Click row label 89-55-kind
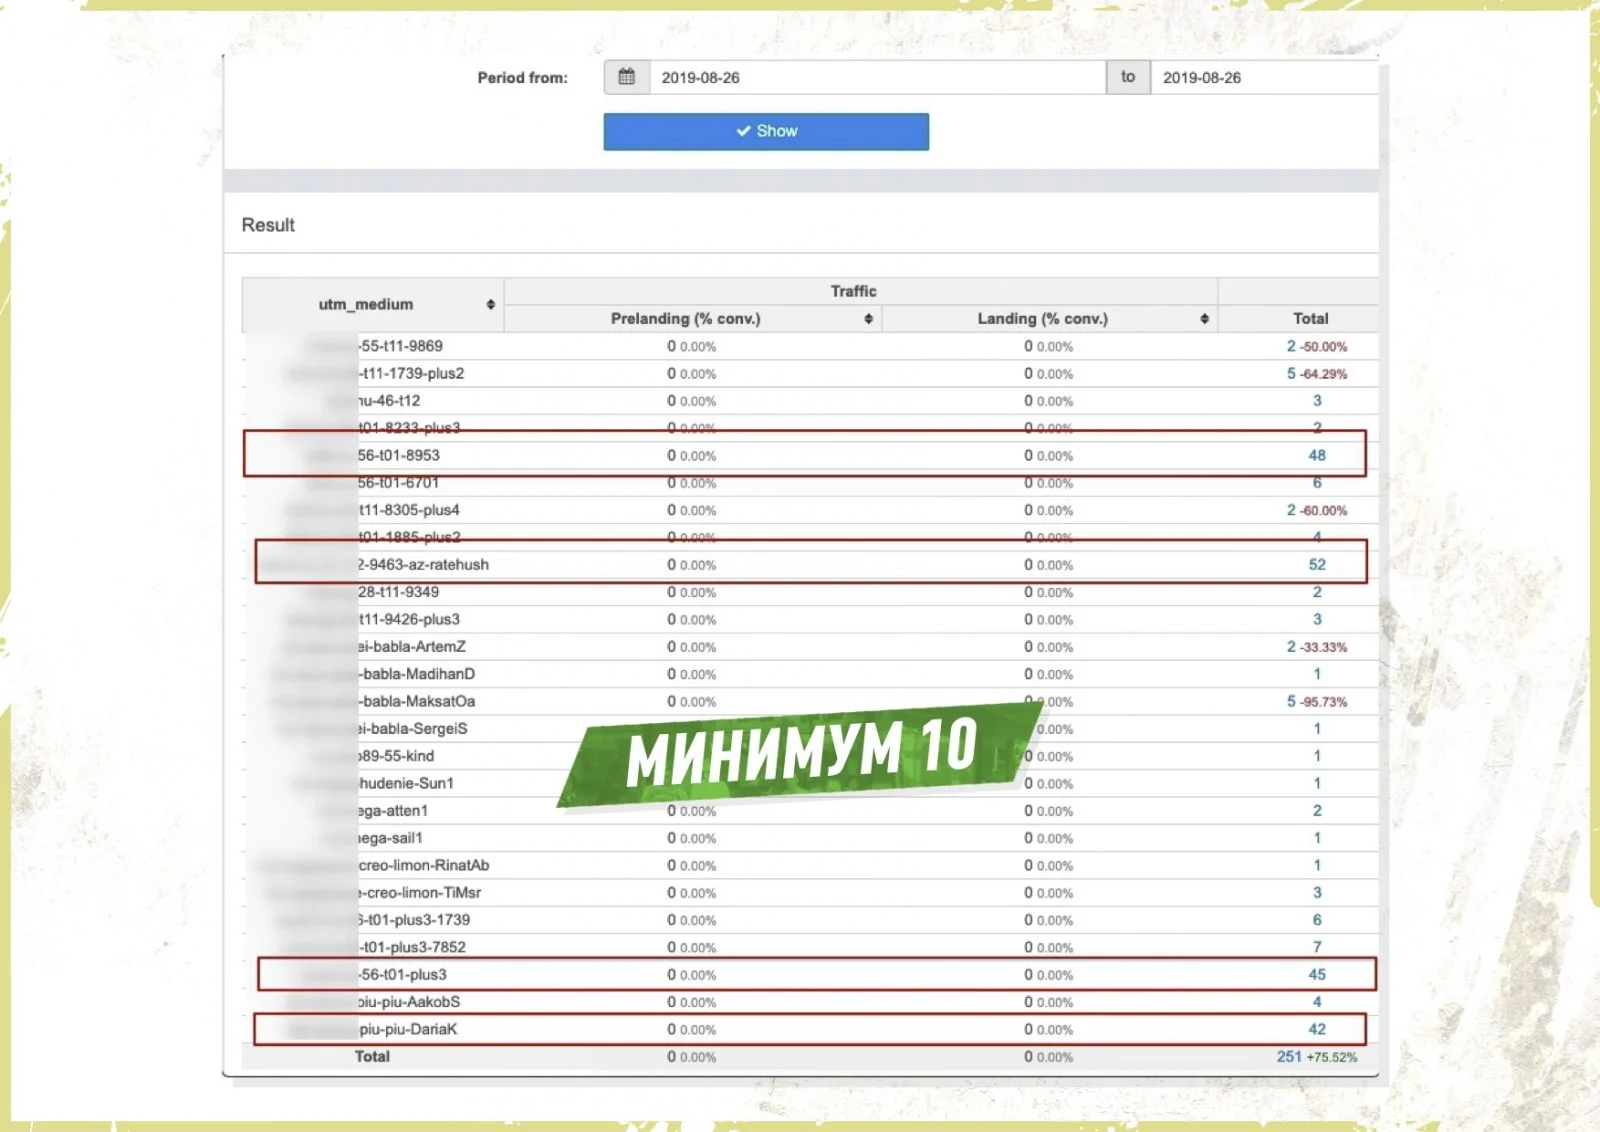Screen dimensions: 1600x1132 [396, 756]
